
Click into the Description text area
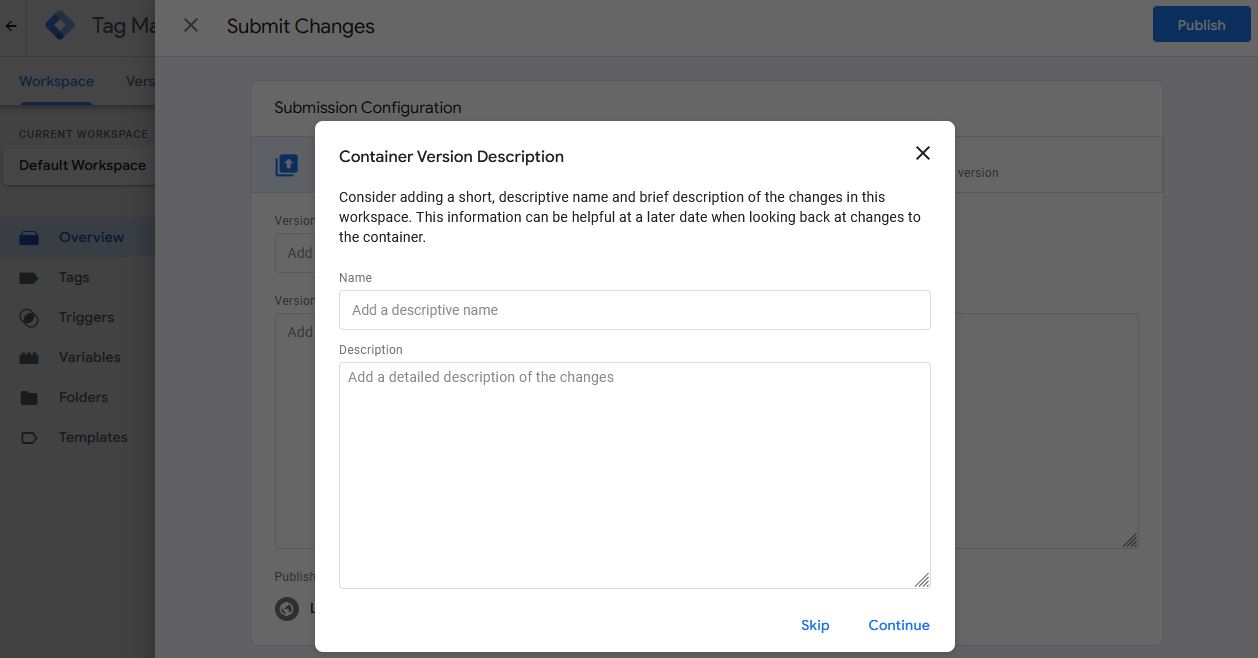coord(635,475)
